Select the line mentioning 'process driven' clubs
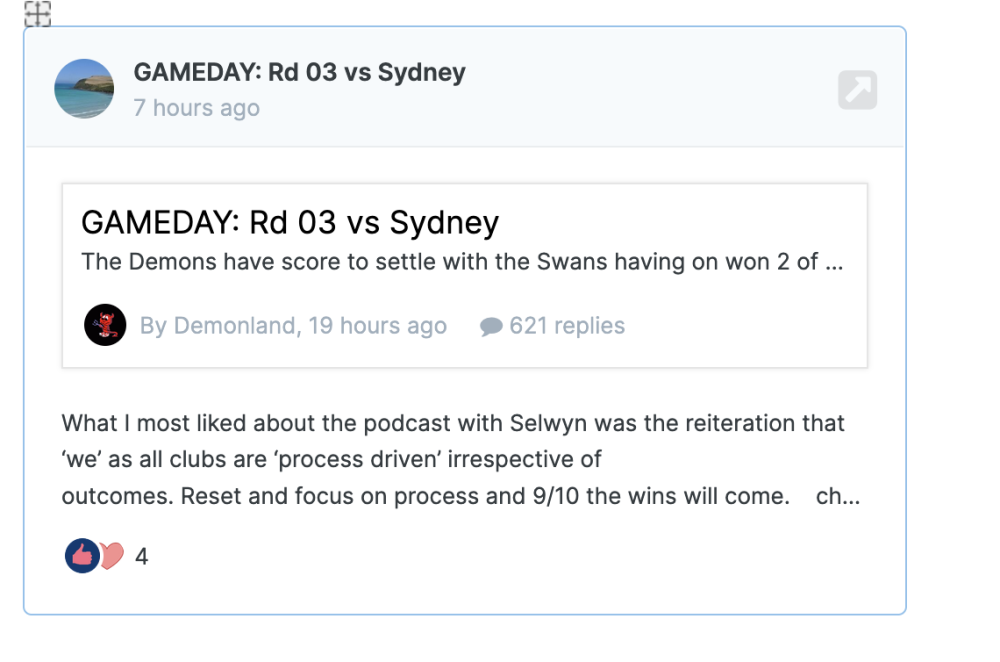1000x662 pixels. click(331, 459)
